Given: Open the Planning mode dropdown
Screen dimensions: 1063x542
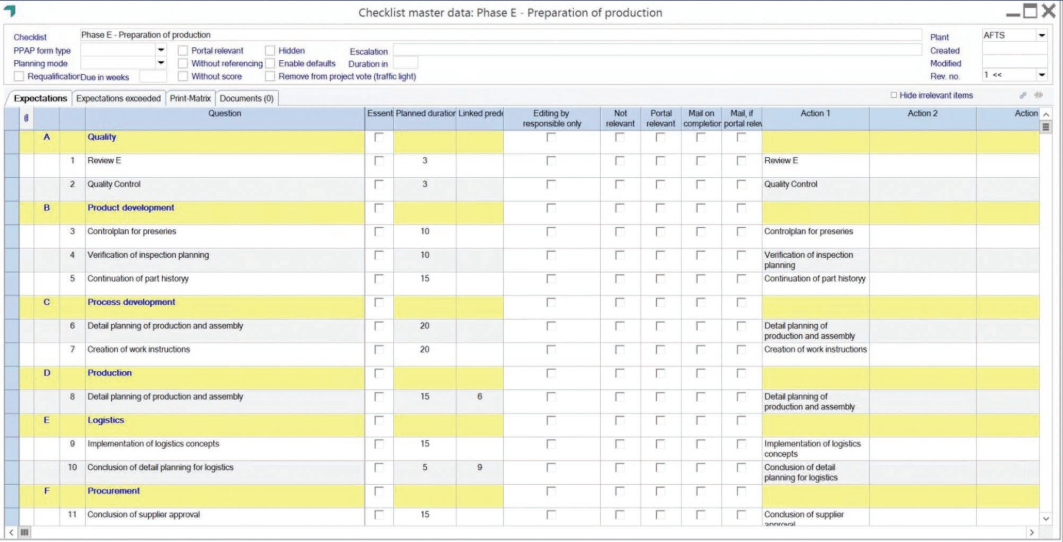Looking at the screenshot, I should pos(161,63).
